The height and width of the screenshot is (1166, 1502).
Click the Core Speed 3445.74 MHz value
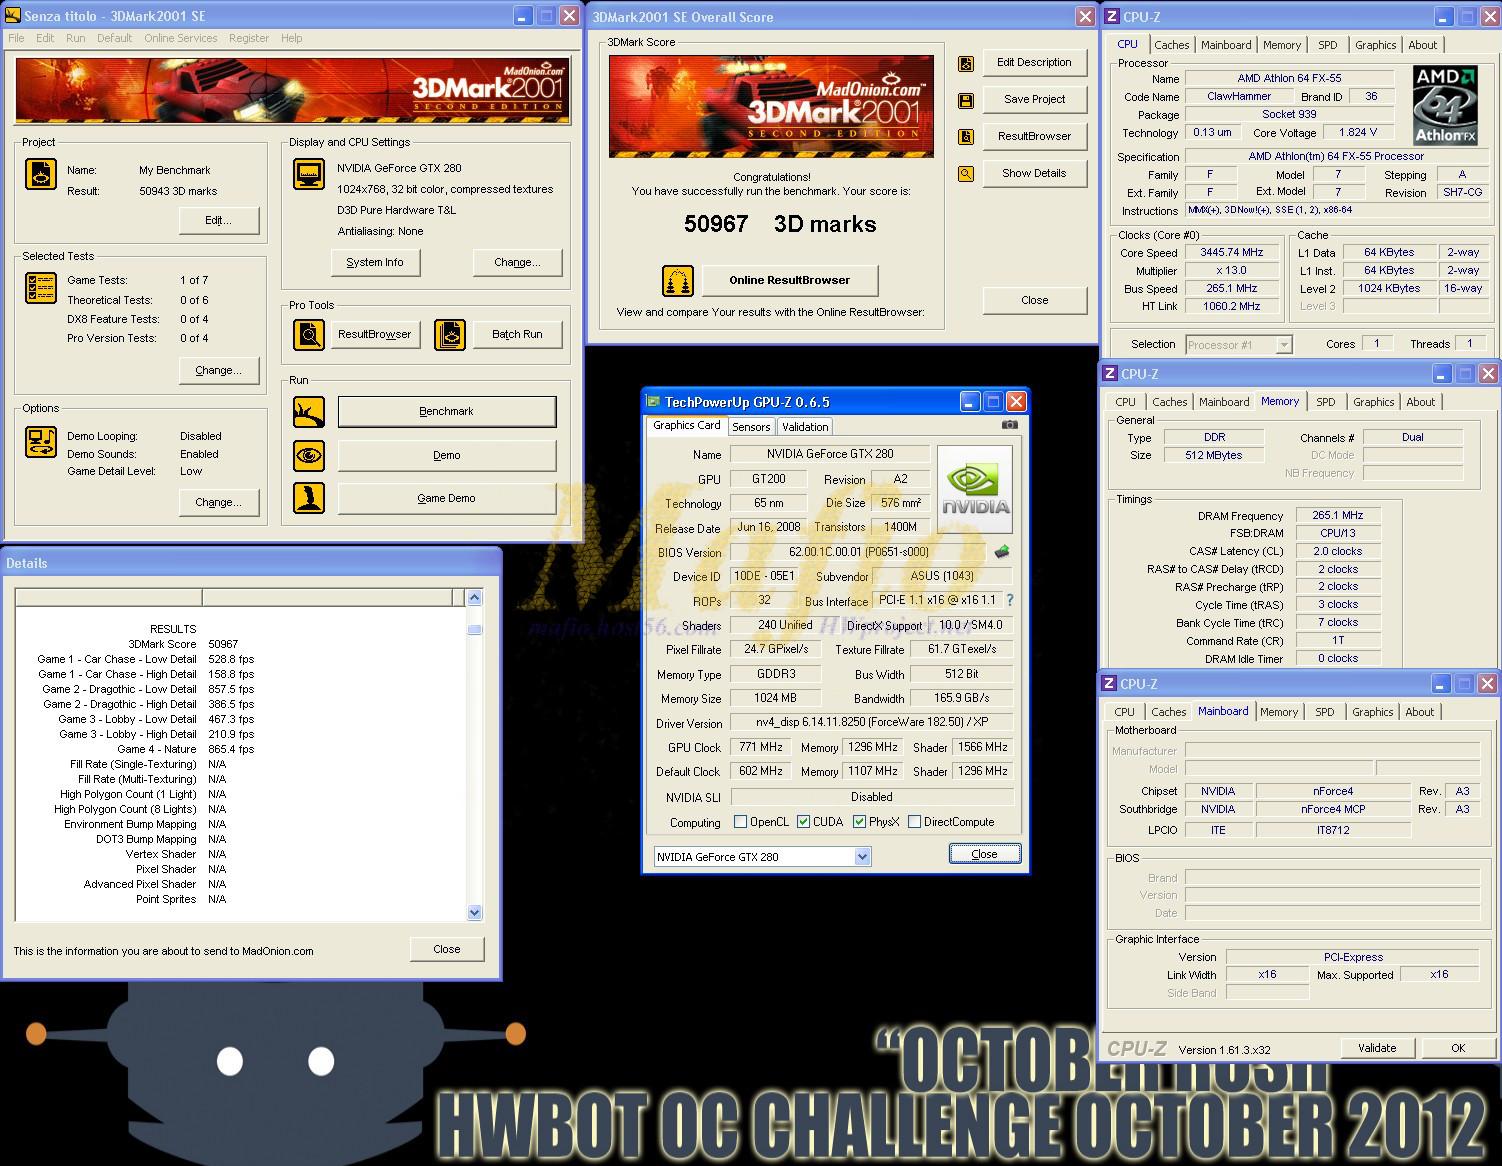1232,253
